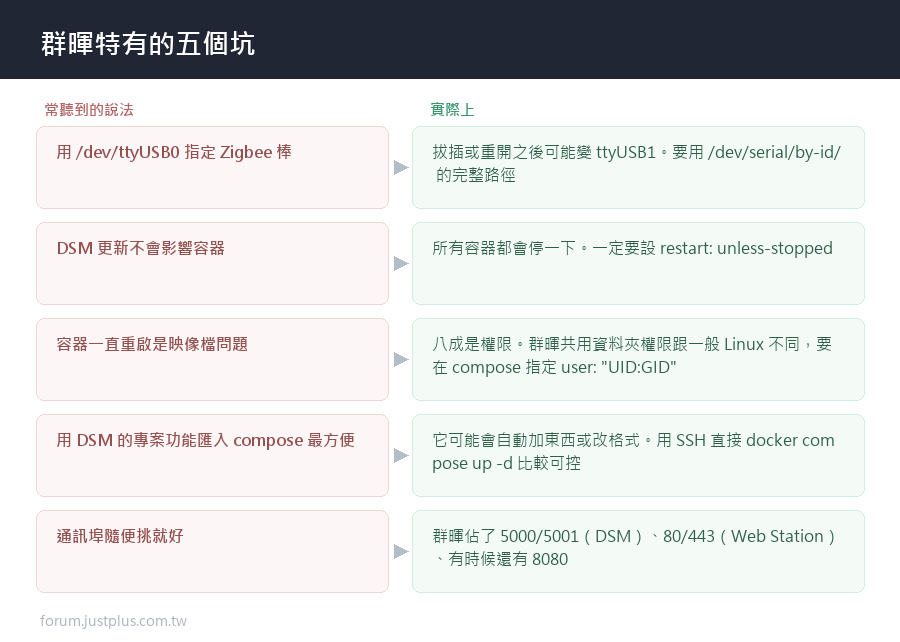Select the 通訊埠隨便挑就好 card
900x642 pixels.
[212, 551]
